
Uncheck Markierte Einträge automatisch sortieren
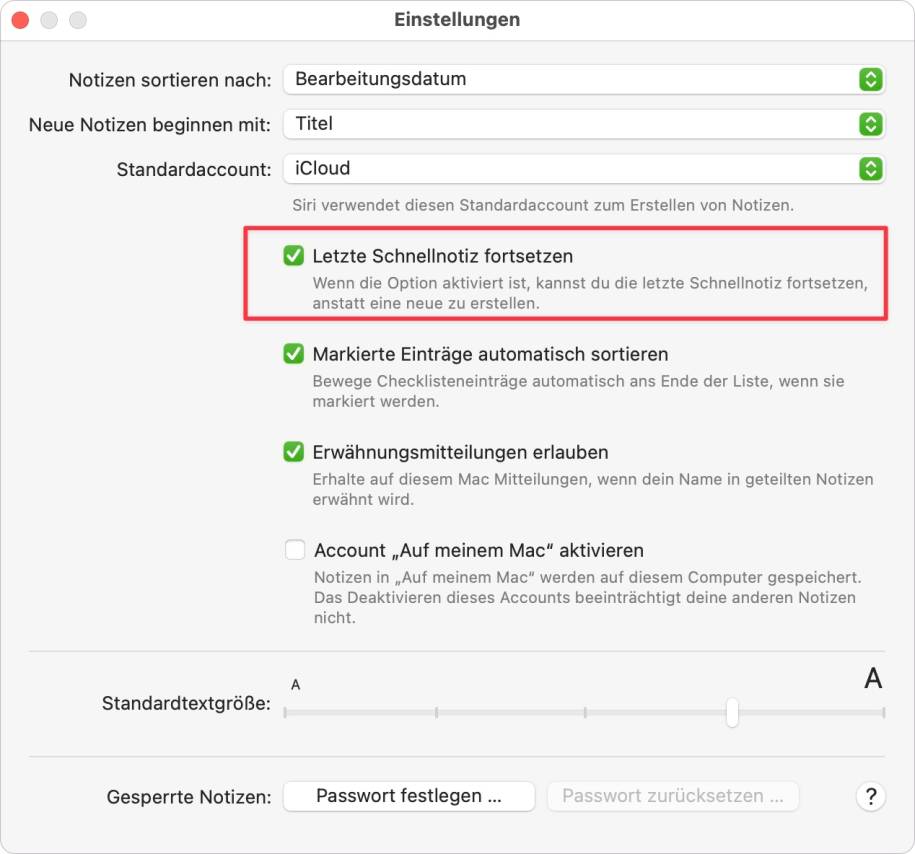(294, 354)
